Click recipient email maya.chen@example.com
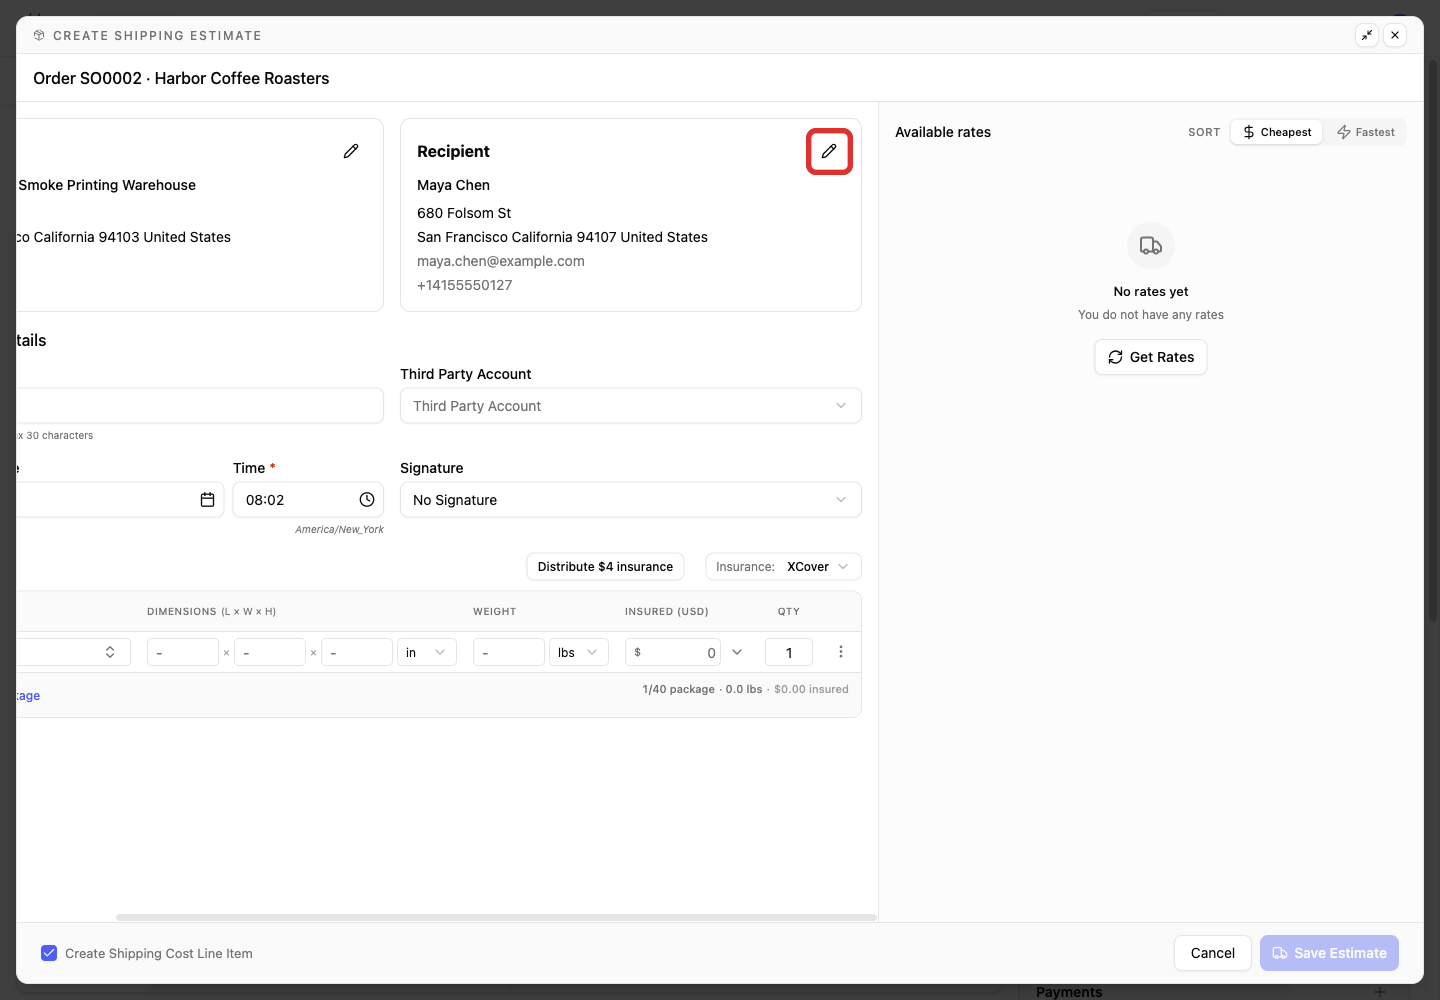This screenshot has width=1440, height=1000. pyautogui.click(x=501, y=261)
